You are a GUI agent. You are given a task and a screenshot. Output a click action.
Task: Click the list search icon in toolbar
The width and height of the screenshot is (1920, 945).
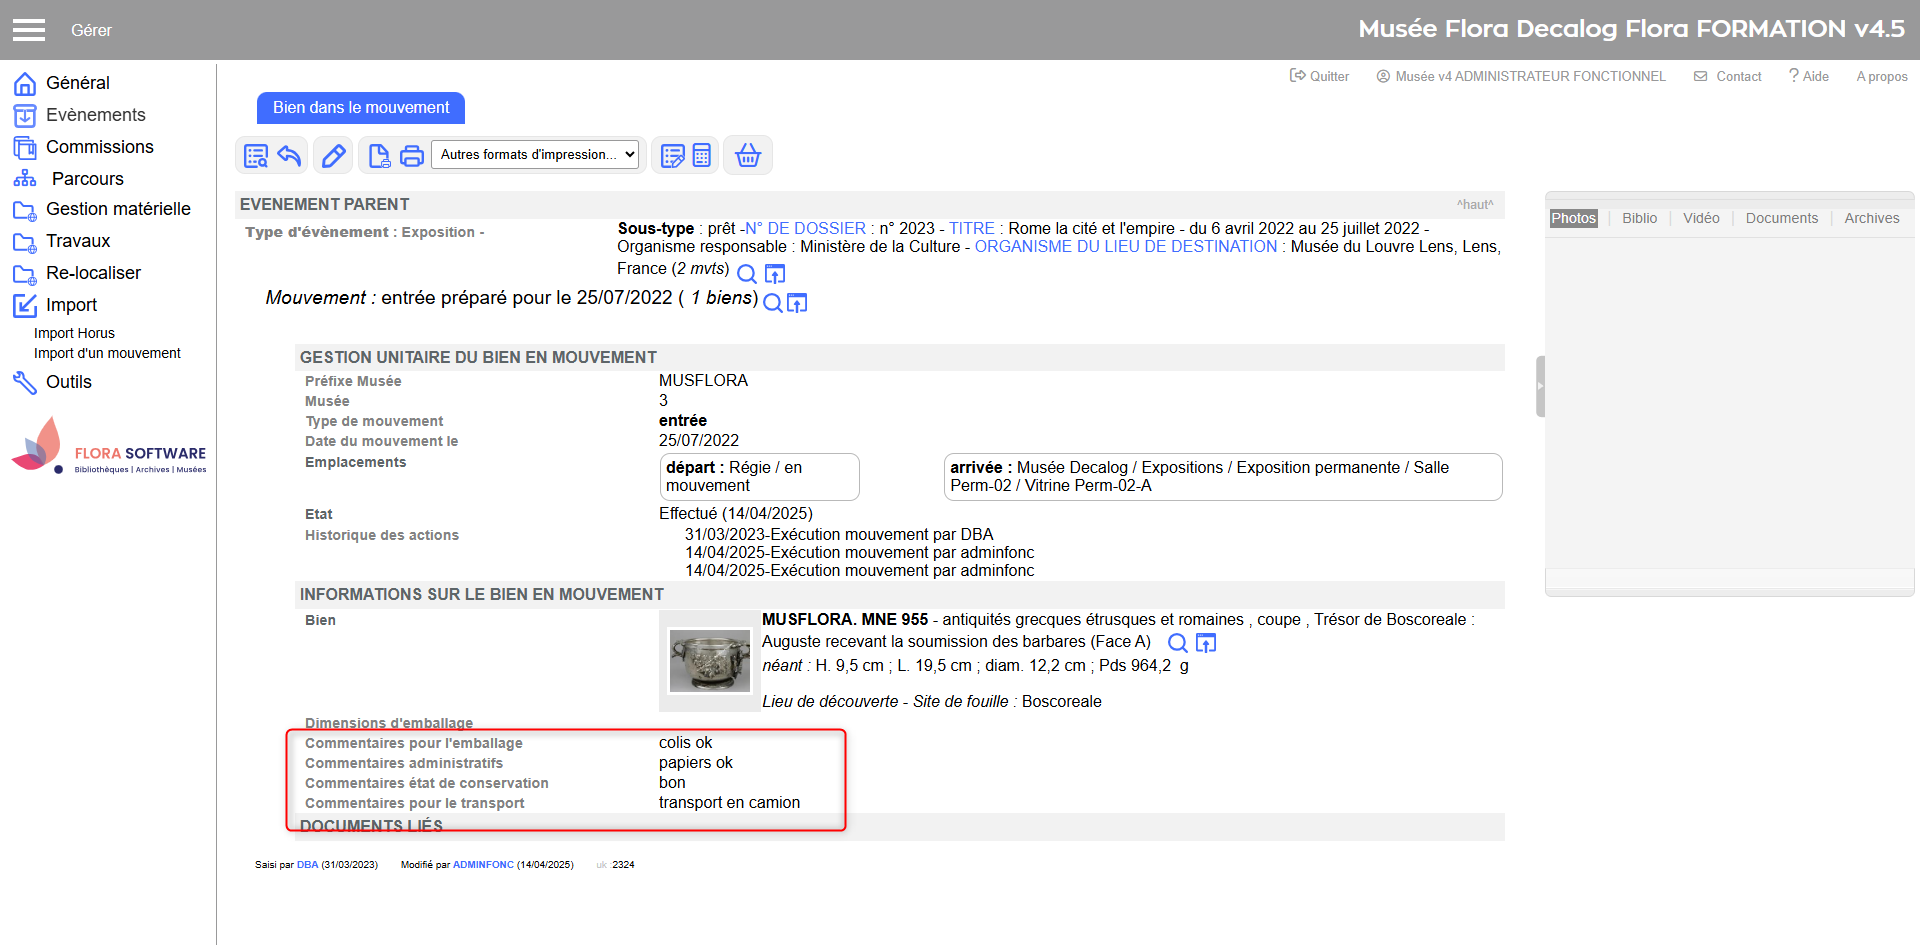(x=256, y=155)
